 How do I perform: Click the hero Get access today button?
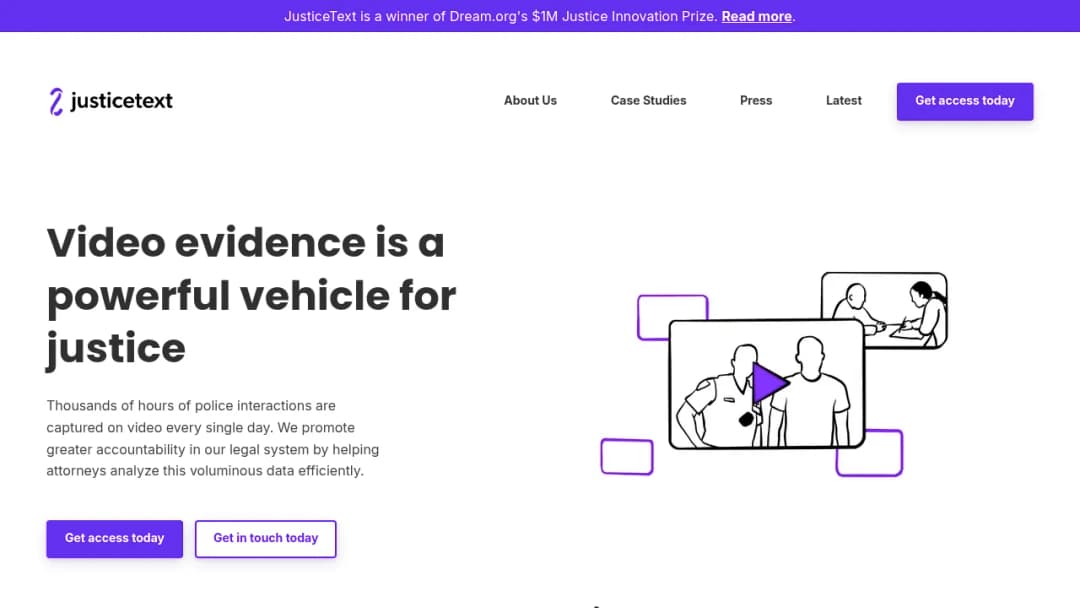click(114, 538)
